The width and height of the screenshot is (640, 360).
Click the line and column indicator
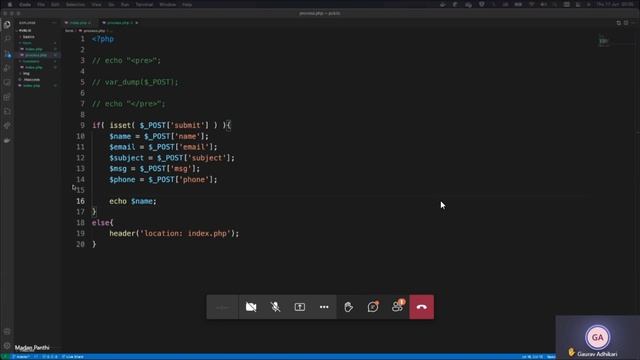532,357
